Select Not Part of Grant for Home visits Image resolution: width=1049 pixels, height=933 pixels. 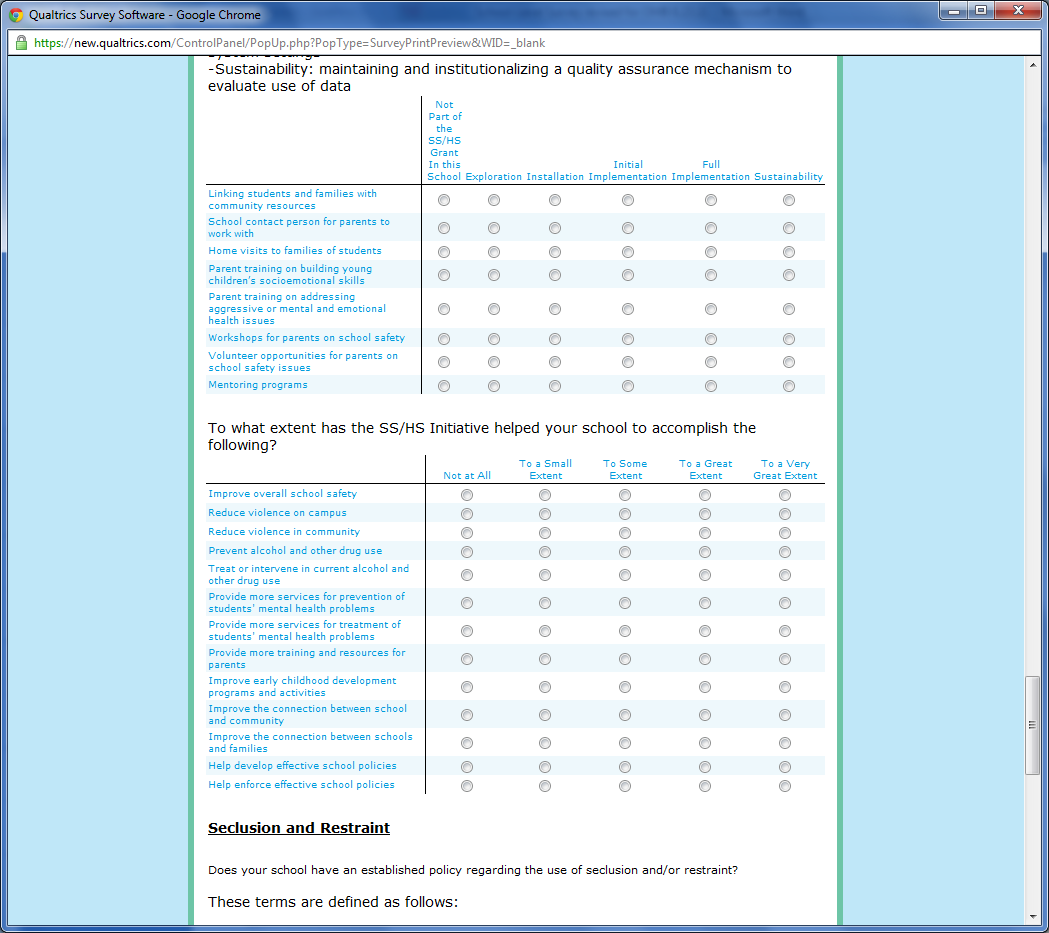coord(444,251)
